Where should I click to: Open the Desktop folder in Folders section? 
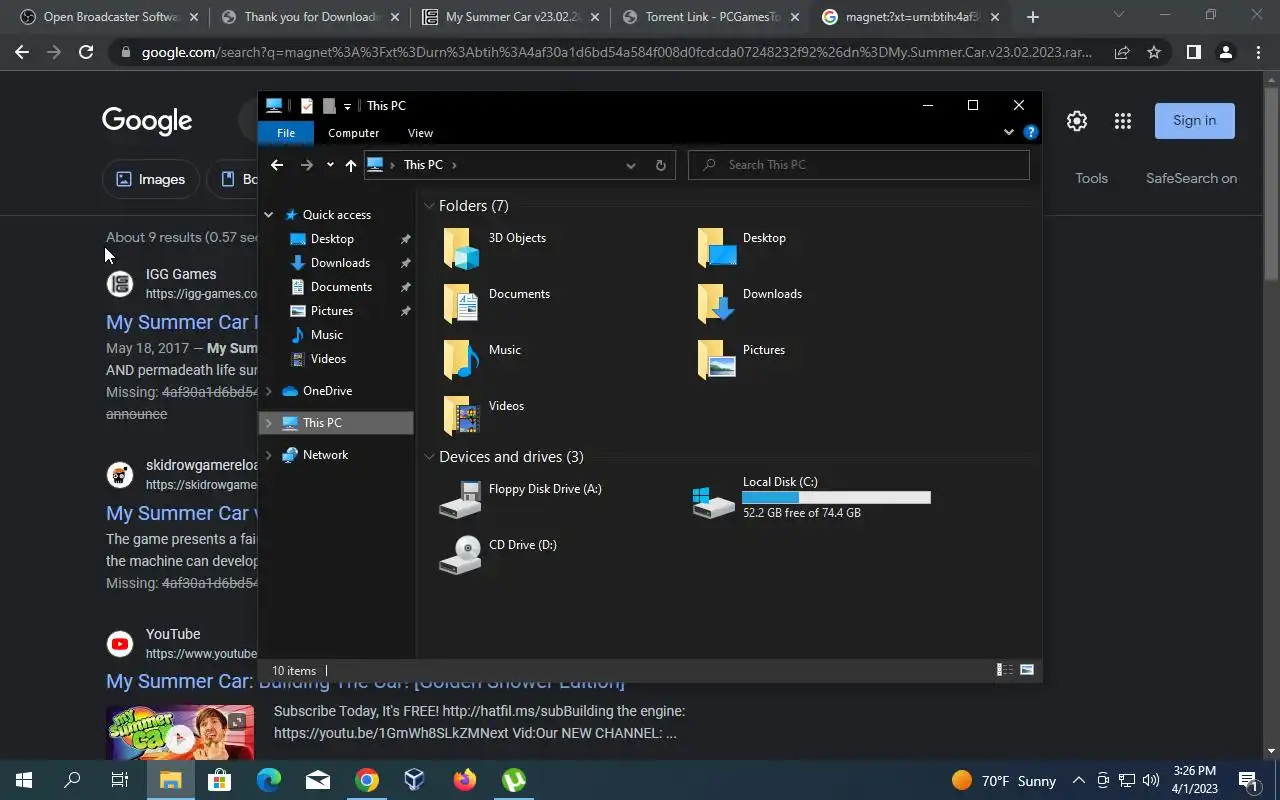(x=742, y=248)
